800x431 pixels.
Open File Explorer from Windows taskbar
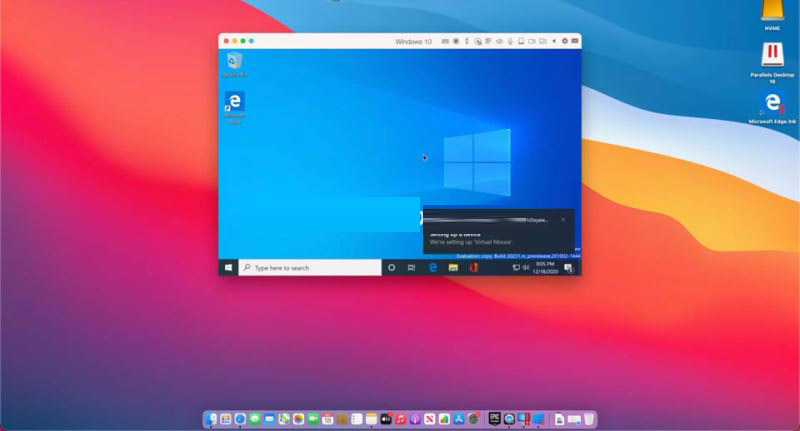[x=453, y=268]
